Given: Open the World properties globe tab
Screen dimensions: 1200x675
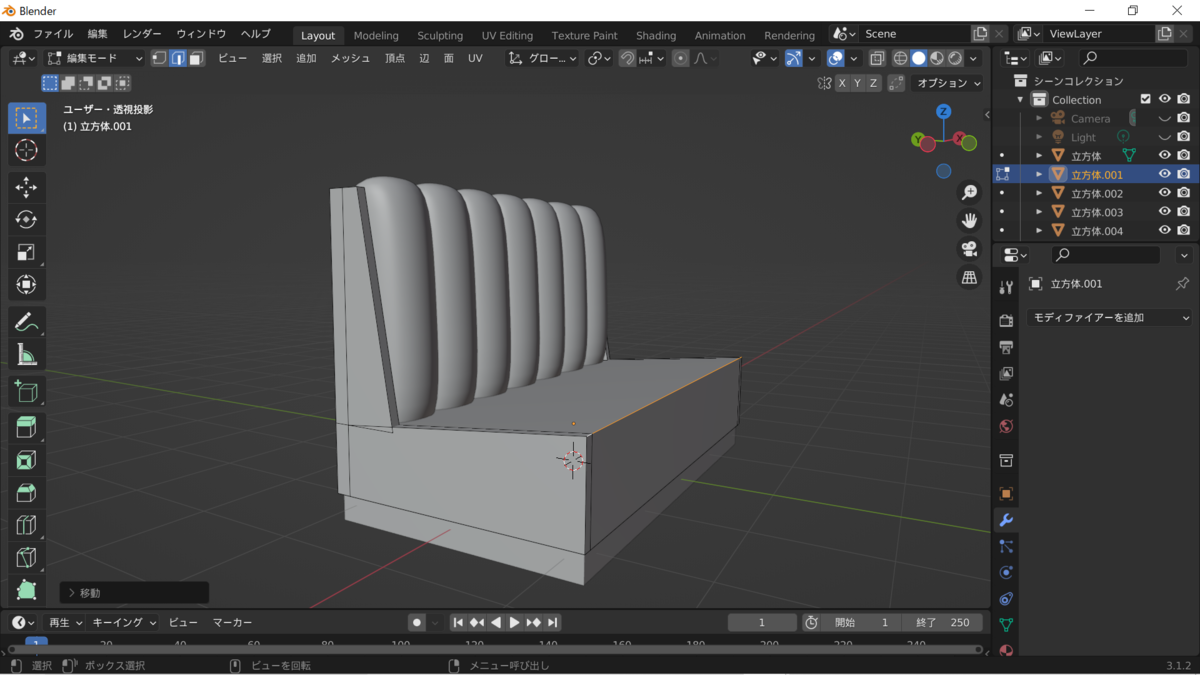Looking at the screenshot, I should [x=1006, y=426].
